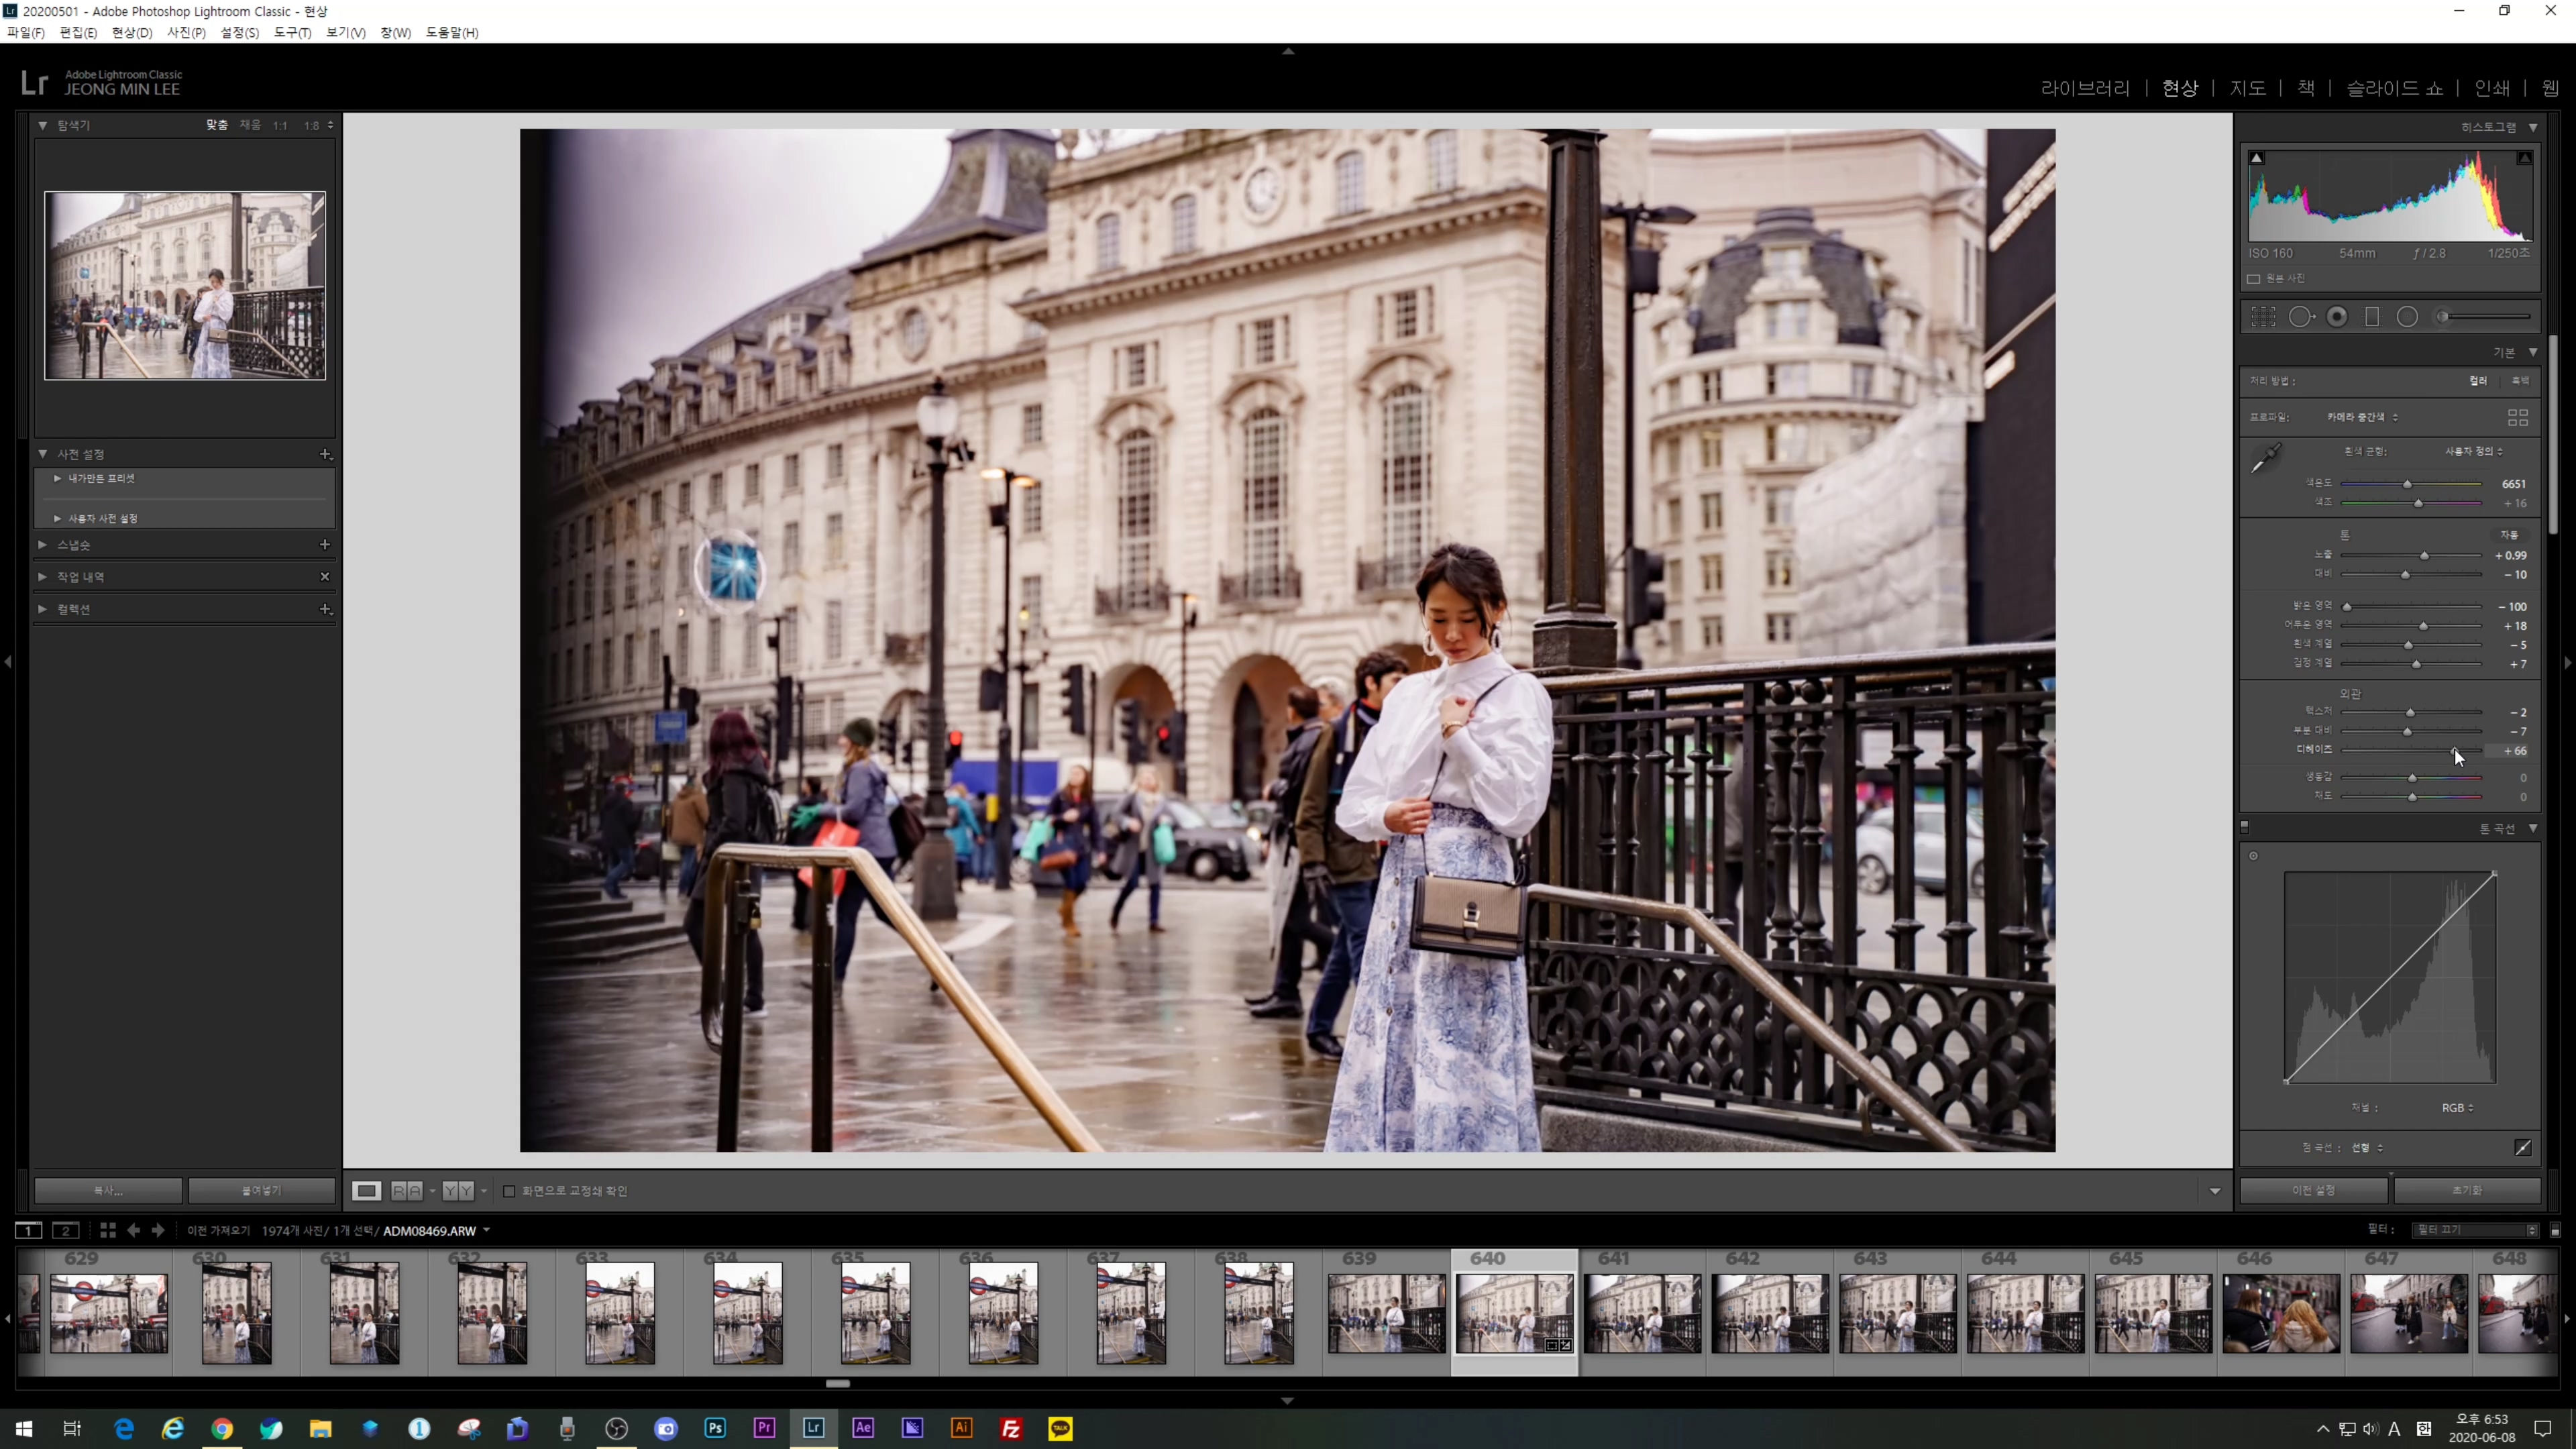Open the 현상(D) menu
This screenshot has height=1449, width=2576.
coord(131,33)
